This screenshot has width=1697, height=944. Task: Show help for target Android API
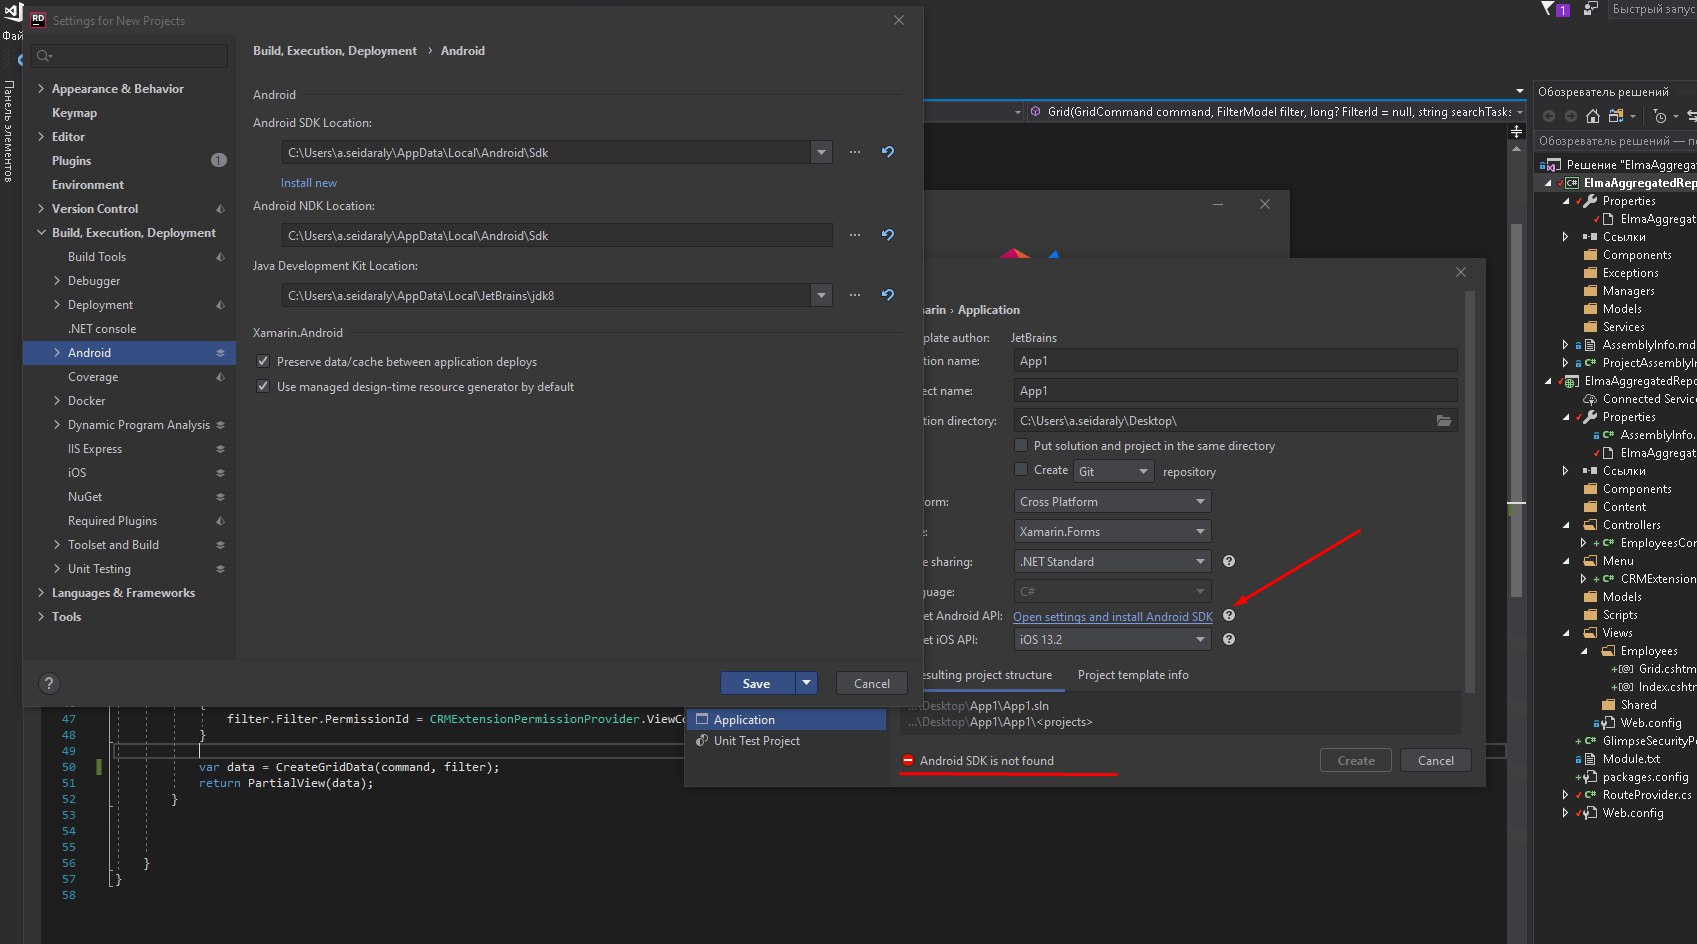1229,616
